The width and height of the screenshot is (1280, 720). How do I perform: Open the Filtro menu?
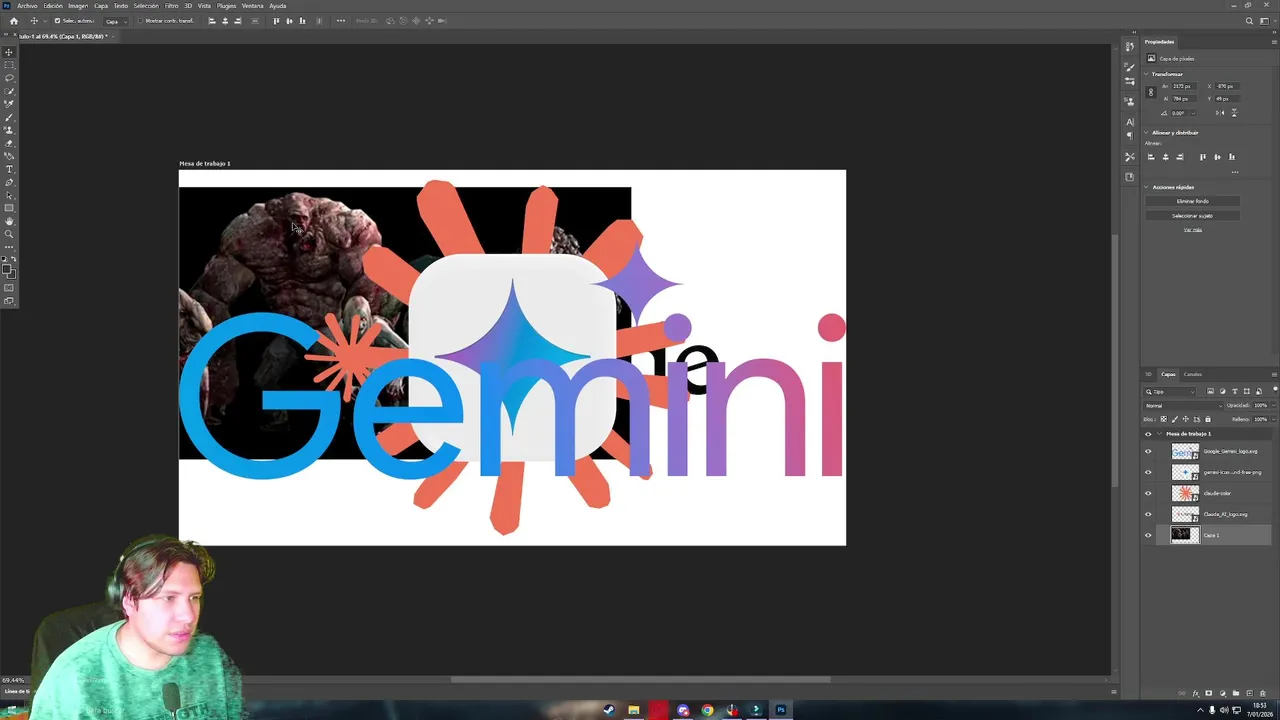point(171,6)
